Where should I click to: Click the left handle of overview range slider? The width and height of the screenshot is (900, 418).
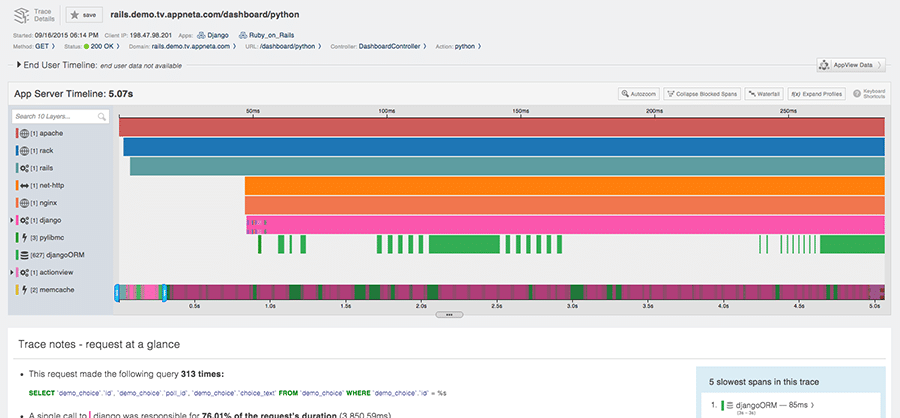117,291
